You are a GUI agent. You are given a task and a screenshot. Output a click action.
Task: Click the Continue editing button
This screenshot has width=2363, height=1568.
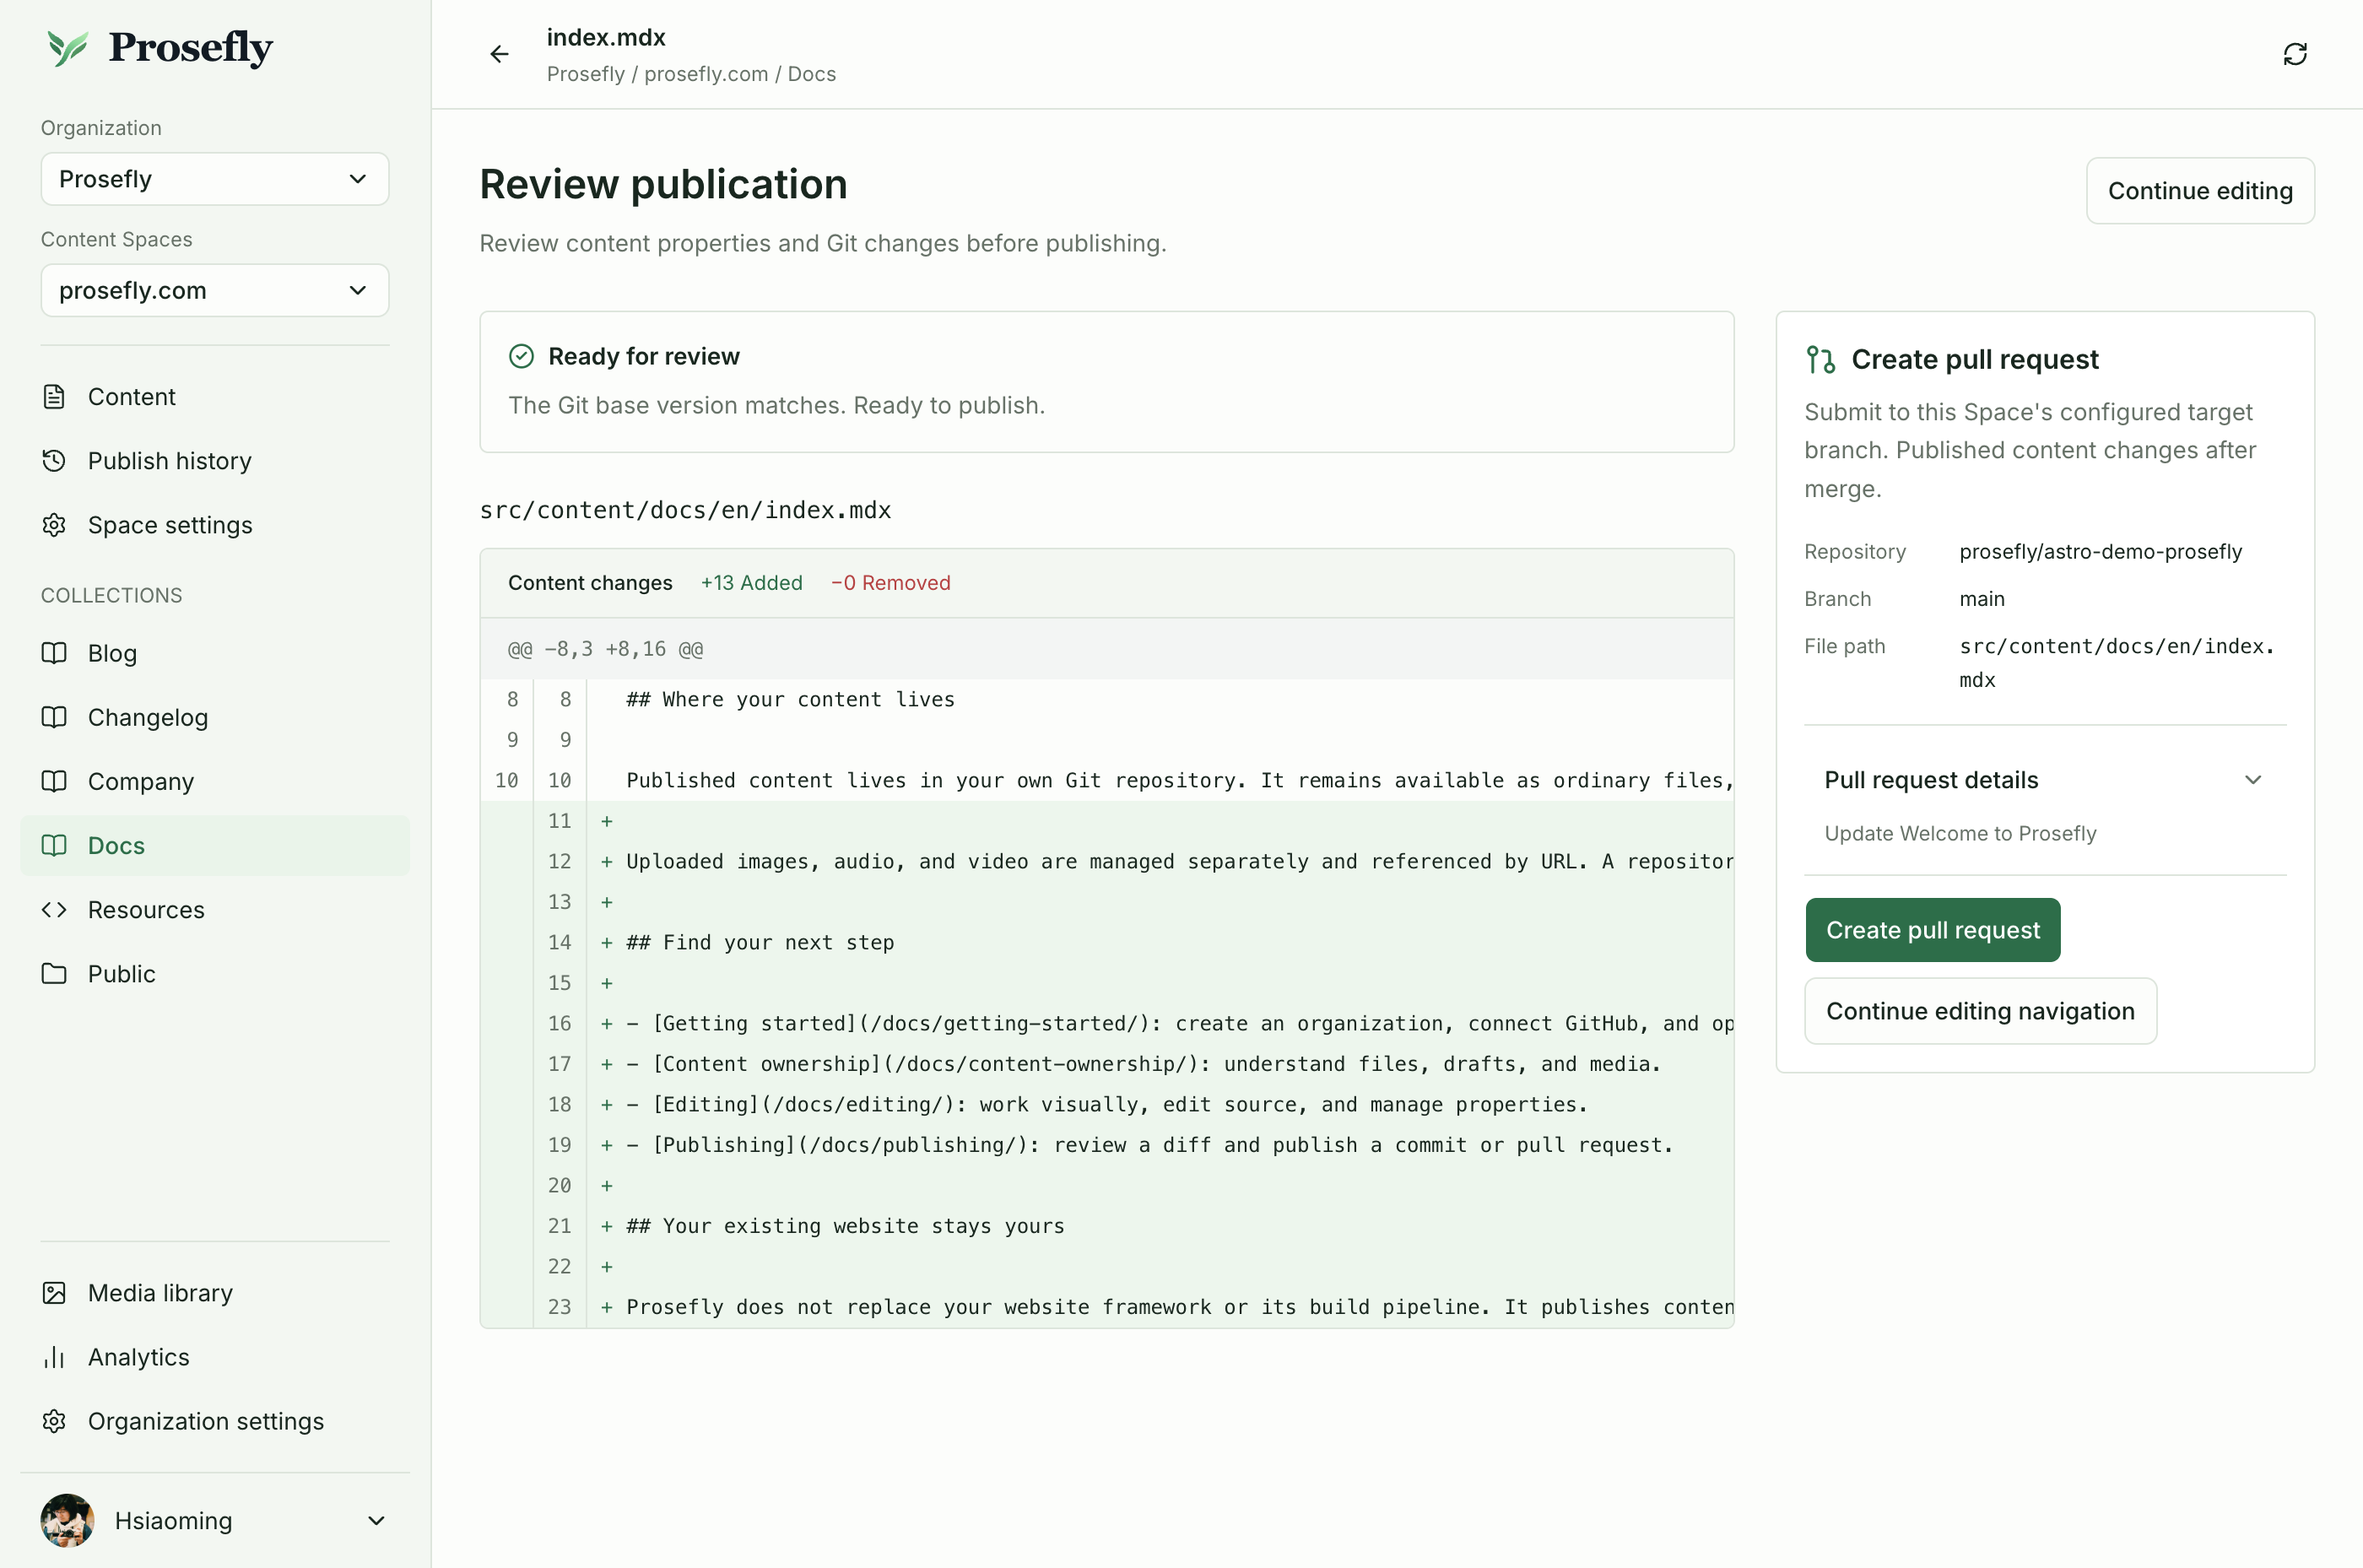pyautogui.click(x=2200, y=191)
